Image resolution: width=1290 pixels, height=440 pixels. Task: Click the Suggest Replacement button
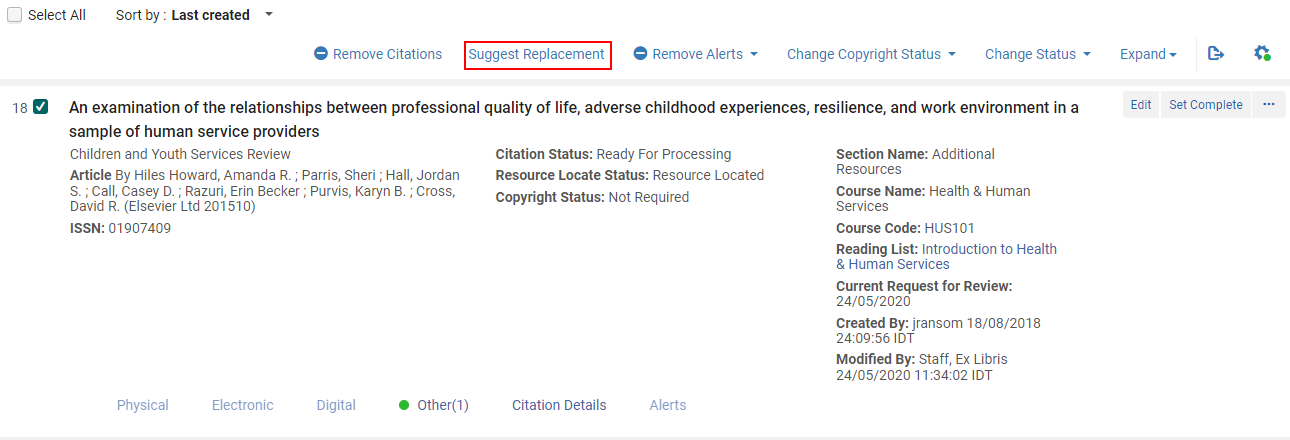click(x=537, y=54)
